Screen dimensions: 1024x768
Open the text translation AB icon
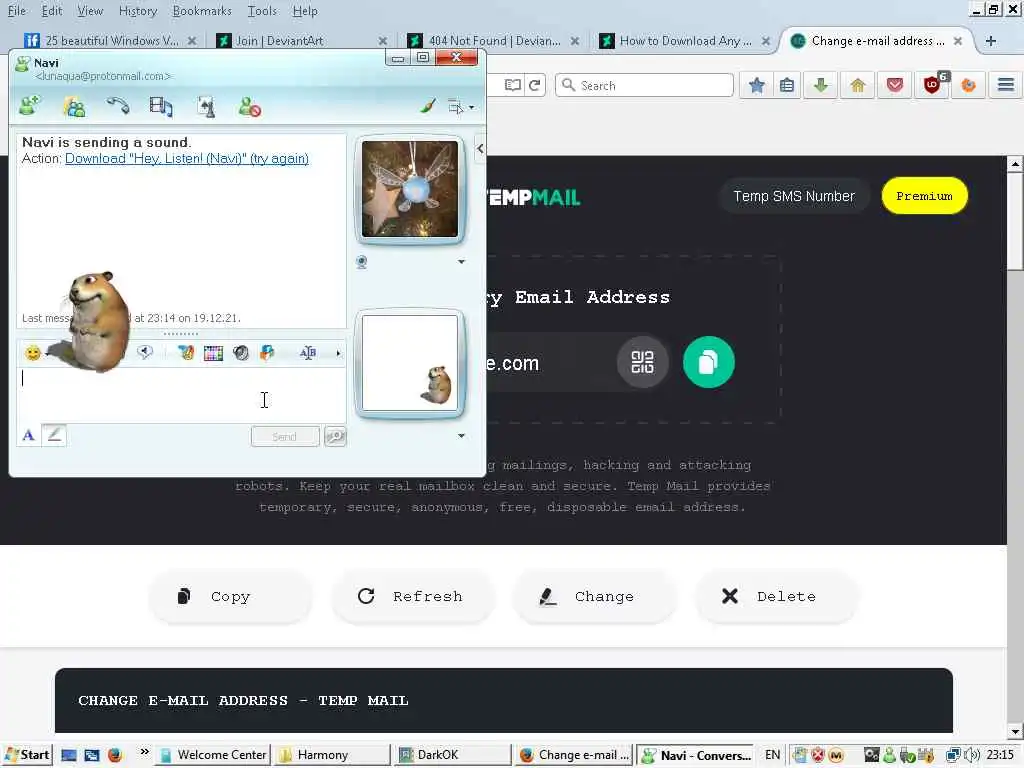tap(308, 353)
